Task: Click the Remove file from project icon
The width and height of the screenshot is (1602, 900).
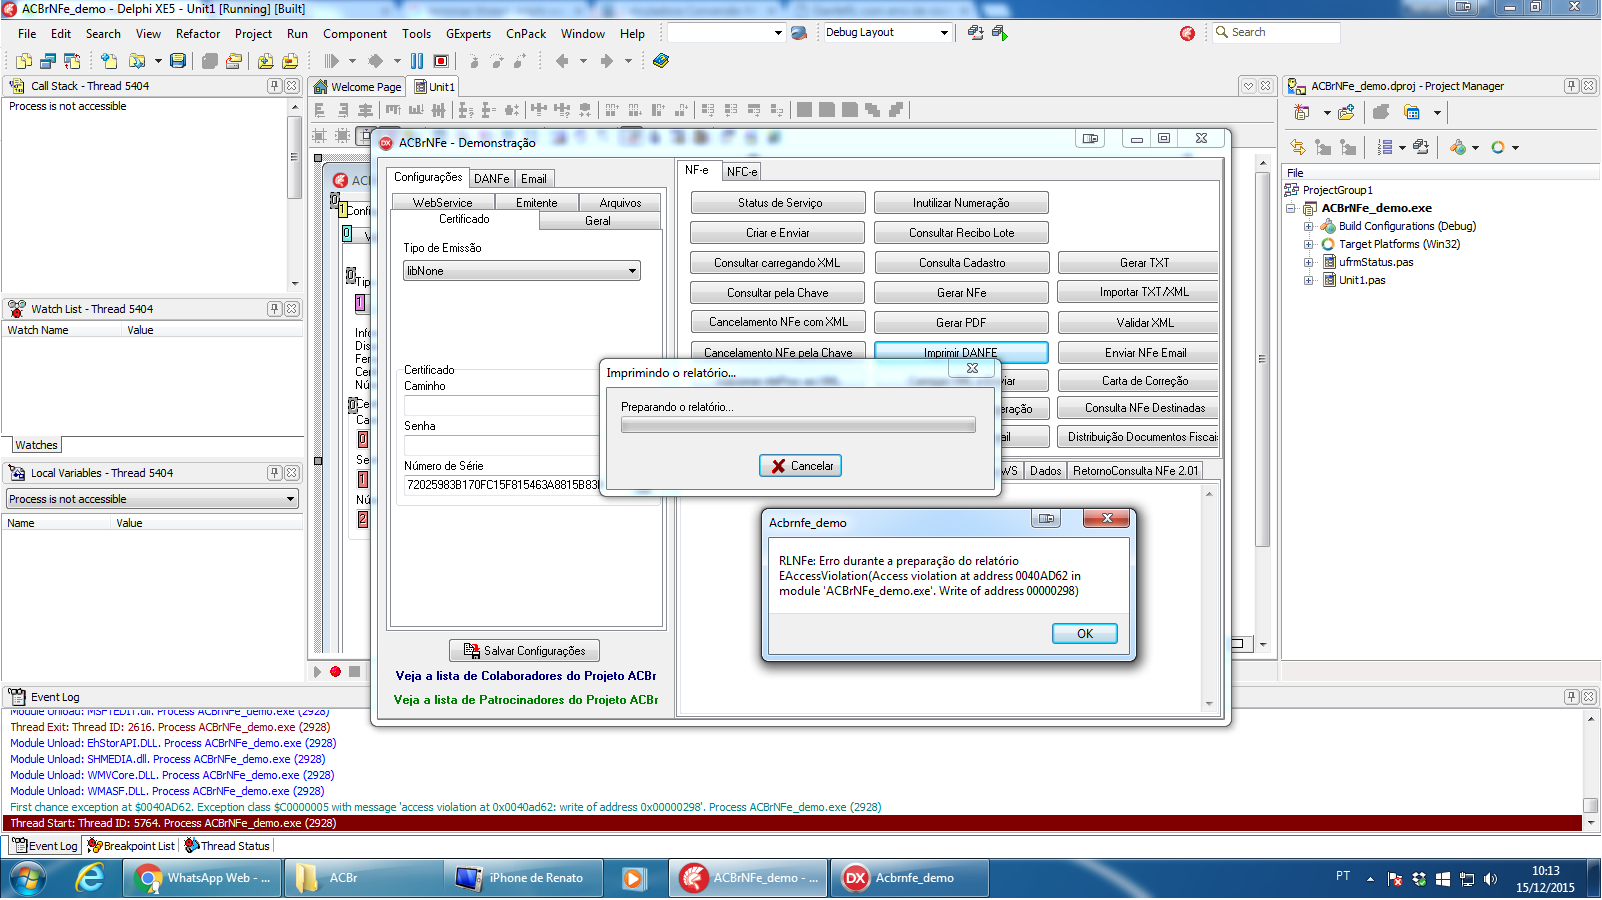Action: (x=290, y=61)
